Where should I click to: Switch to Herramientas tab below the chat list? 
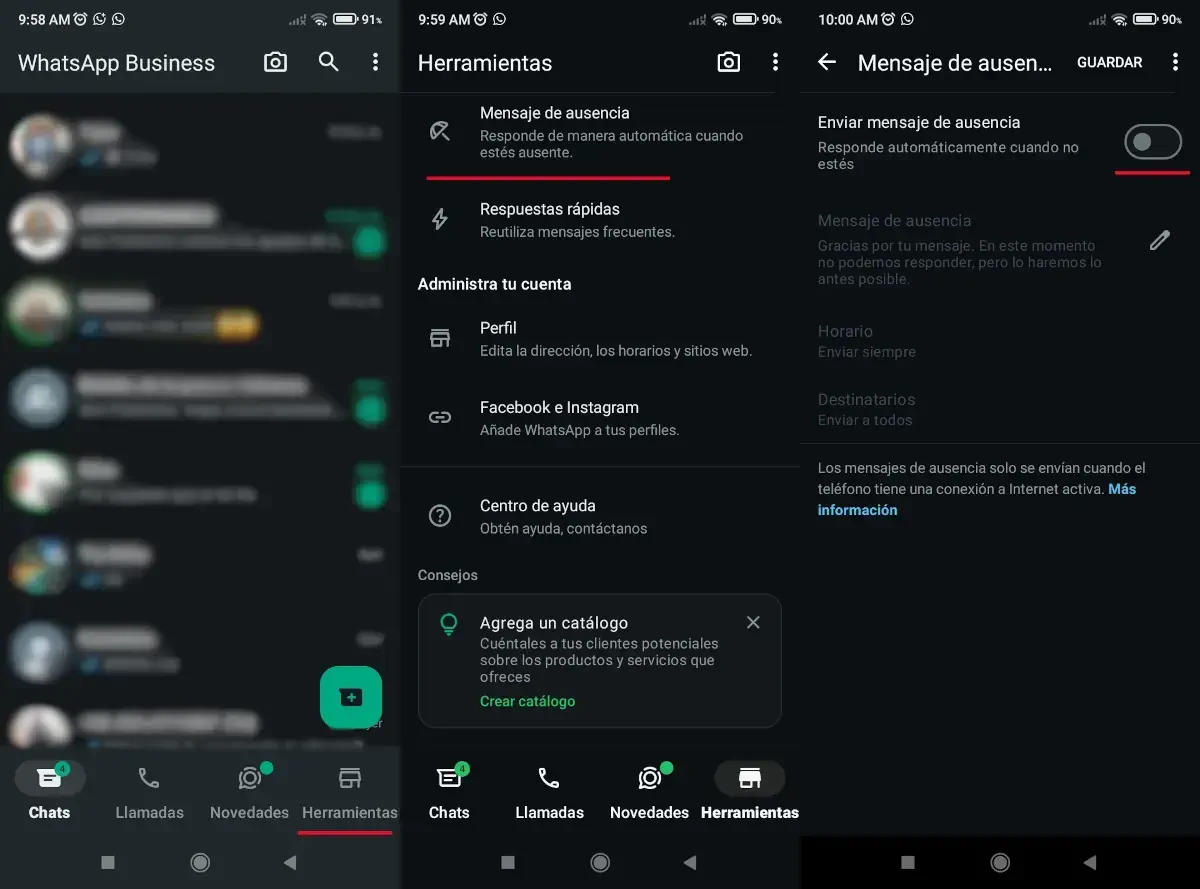coord(349,793)
